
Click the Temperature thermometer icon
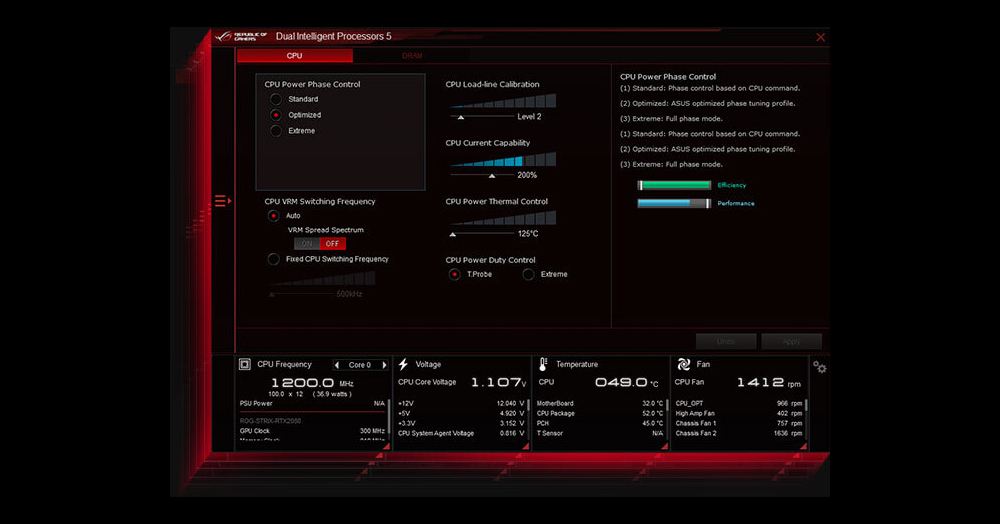(543, 364)
